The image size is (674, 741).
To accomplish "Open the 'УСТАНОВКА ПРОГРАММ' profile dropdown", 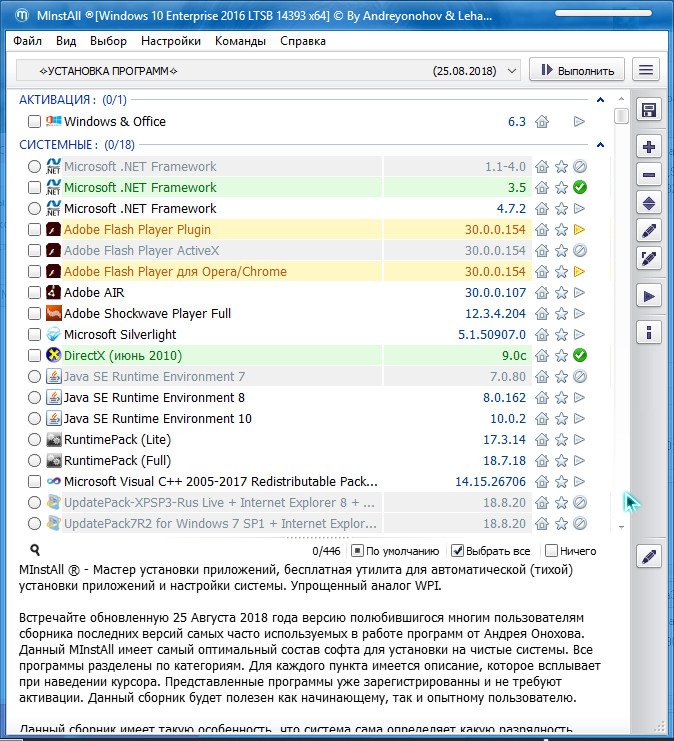I will [268, 71].
